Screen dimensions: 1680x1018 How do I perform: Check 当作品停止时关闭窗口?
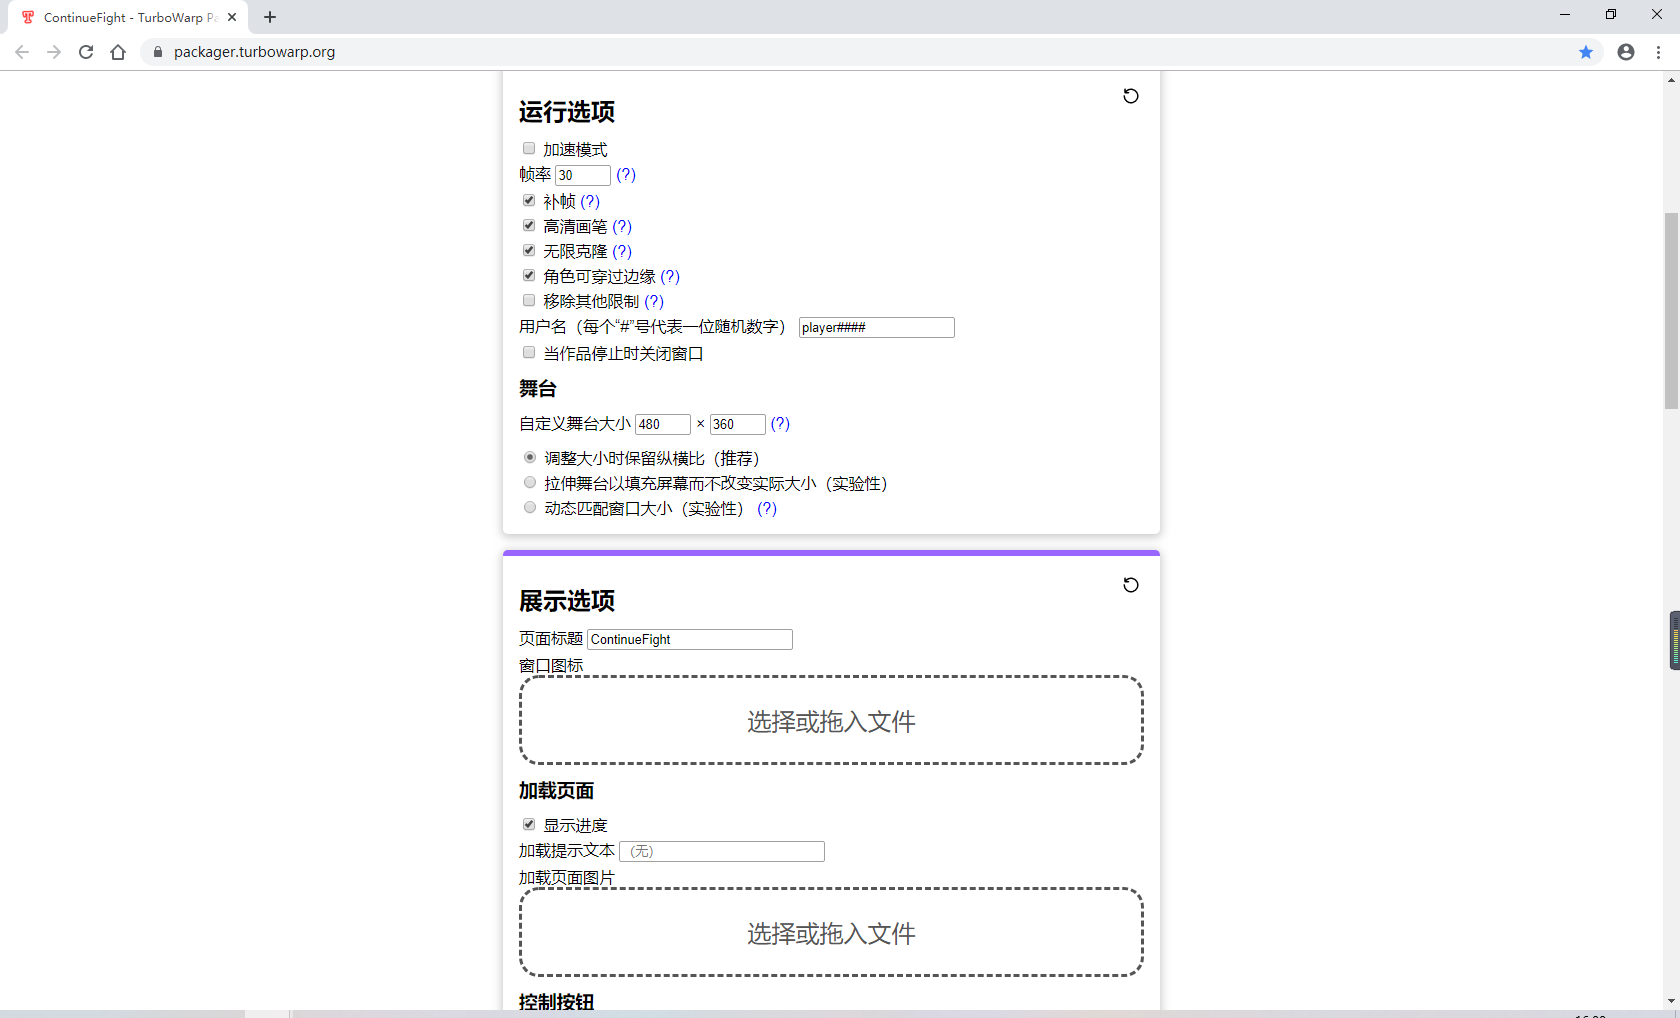[529, 353]
